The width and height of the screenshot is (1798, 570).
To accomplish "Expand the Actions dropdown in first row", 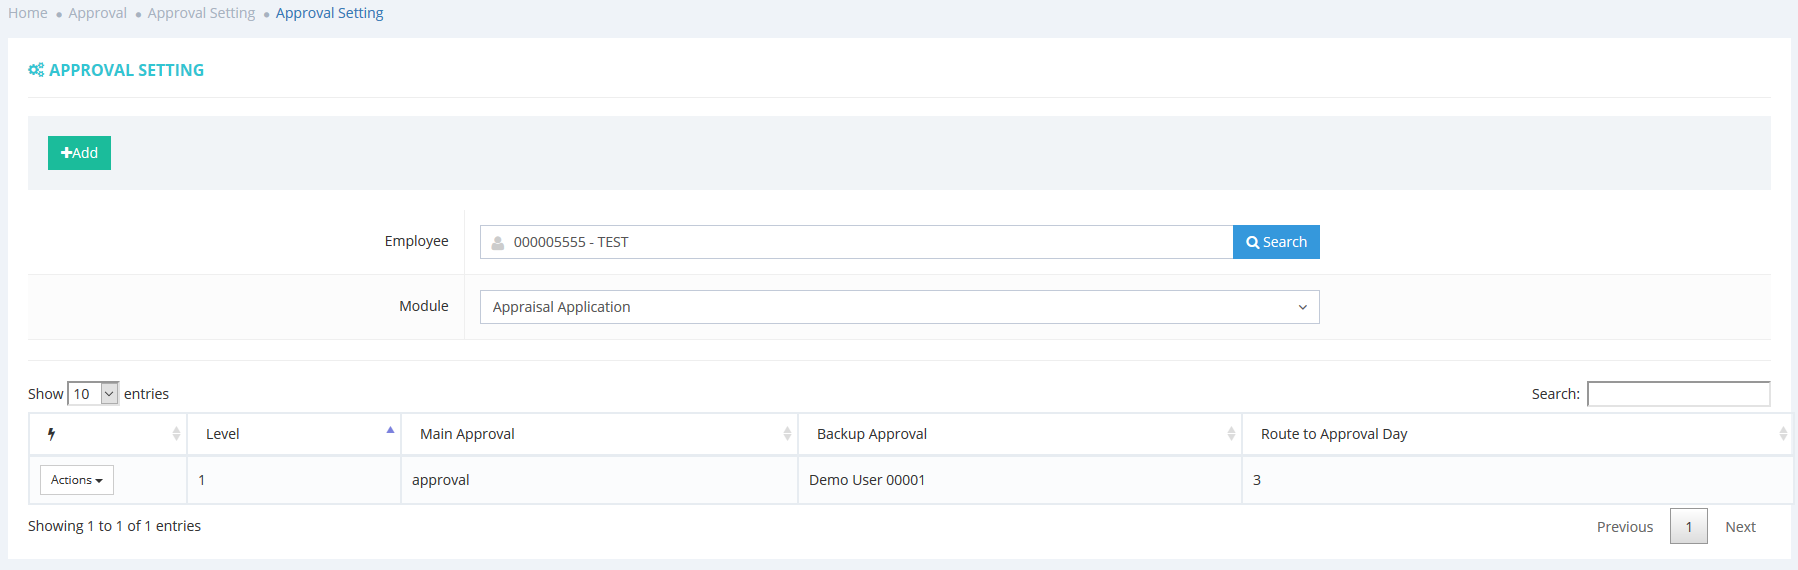I will click(x=77, y=480).
